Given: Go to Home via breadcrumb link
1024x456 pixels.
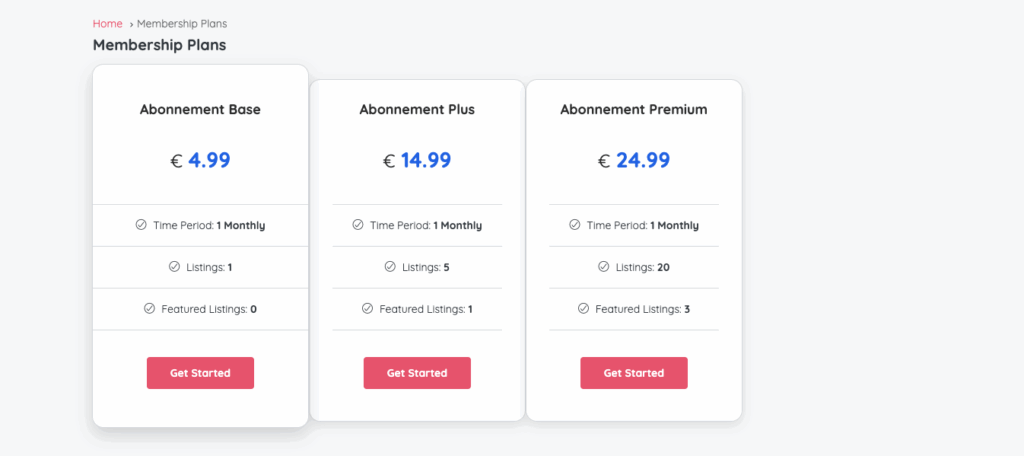Looking at the screenshot, I should pos(108,24).
